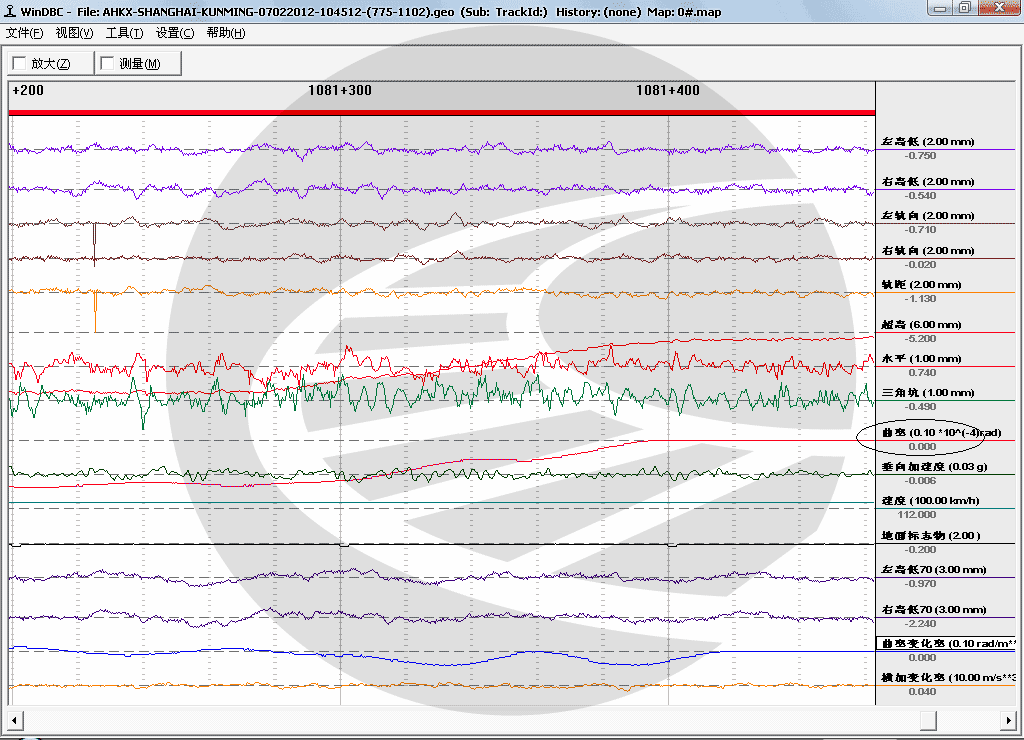Click the -0.750 value under 左高低
The image size is (1024, 740).
[920, 155]
